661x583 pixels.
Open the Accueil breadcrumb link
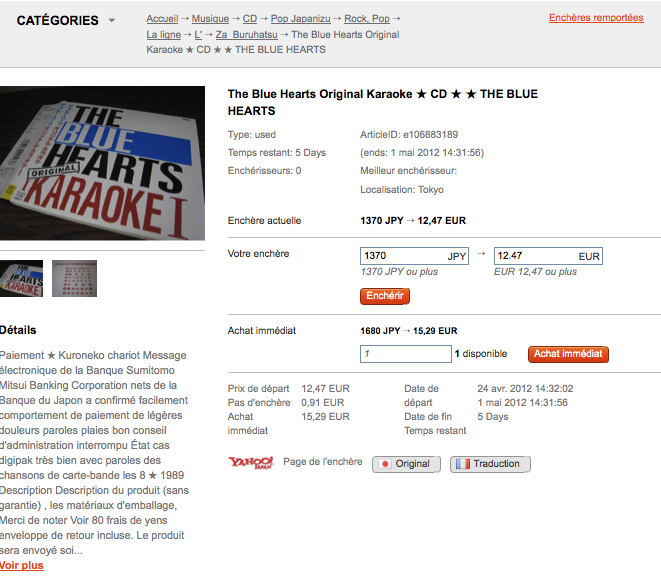coord(162,19)
